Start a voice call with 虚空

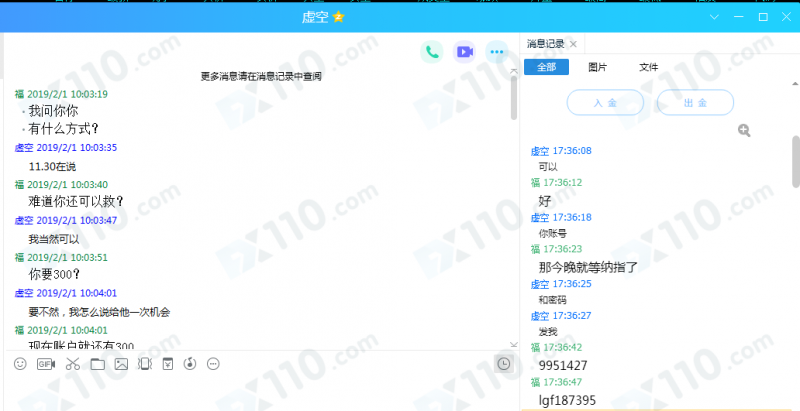tap(432, 52)
